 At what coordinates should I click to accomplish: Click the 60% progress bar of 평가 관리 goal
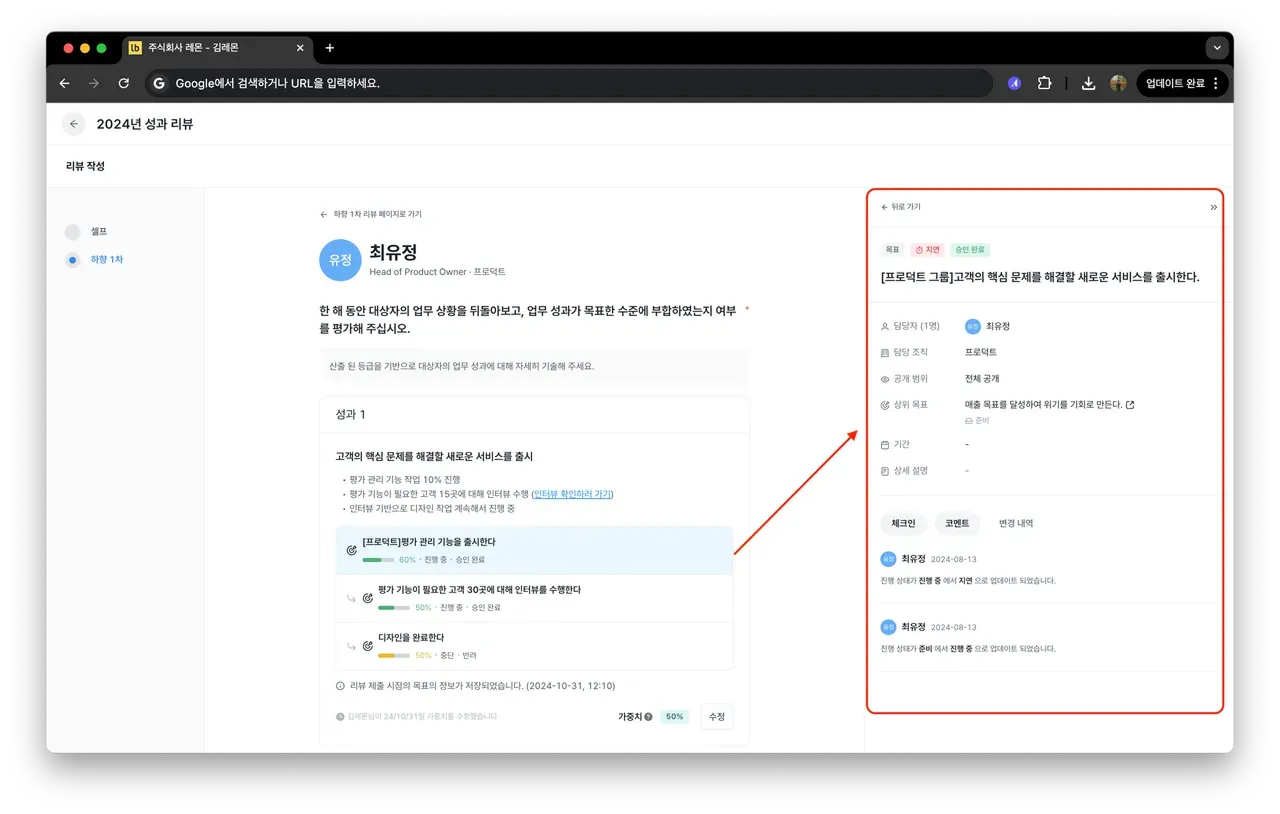[378, 560]
